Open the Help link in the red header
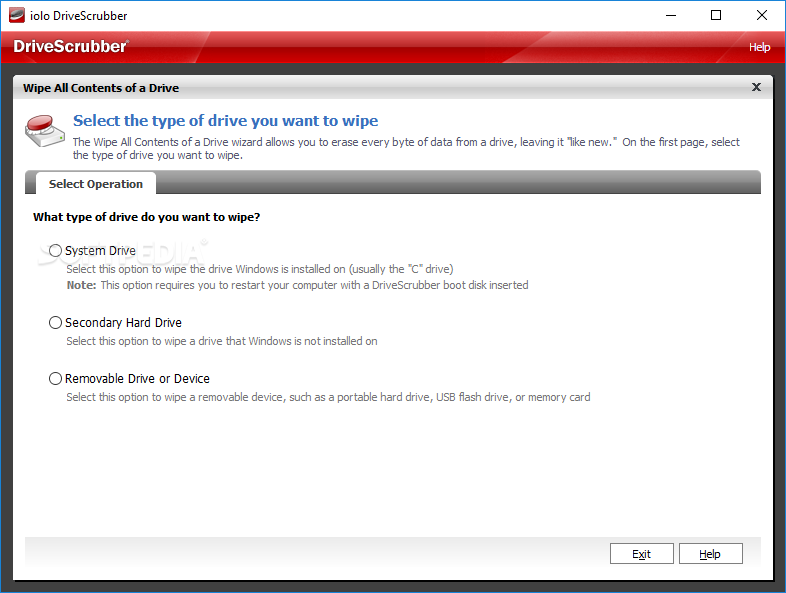786x593 pixels. [x=759, y=47]
